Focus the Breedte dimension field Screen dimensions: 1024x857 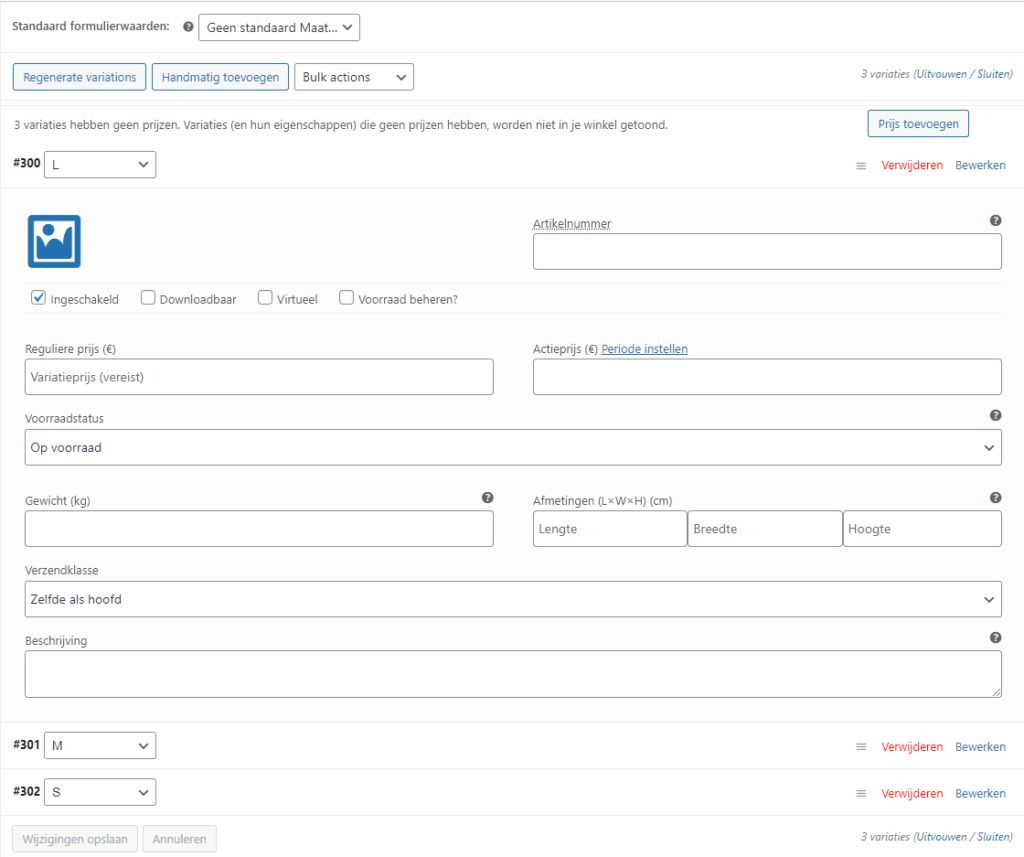765,528
